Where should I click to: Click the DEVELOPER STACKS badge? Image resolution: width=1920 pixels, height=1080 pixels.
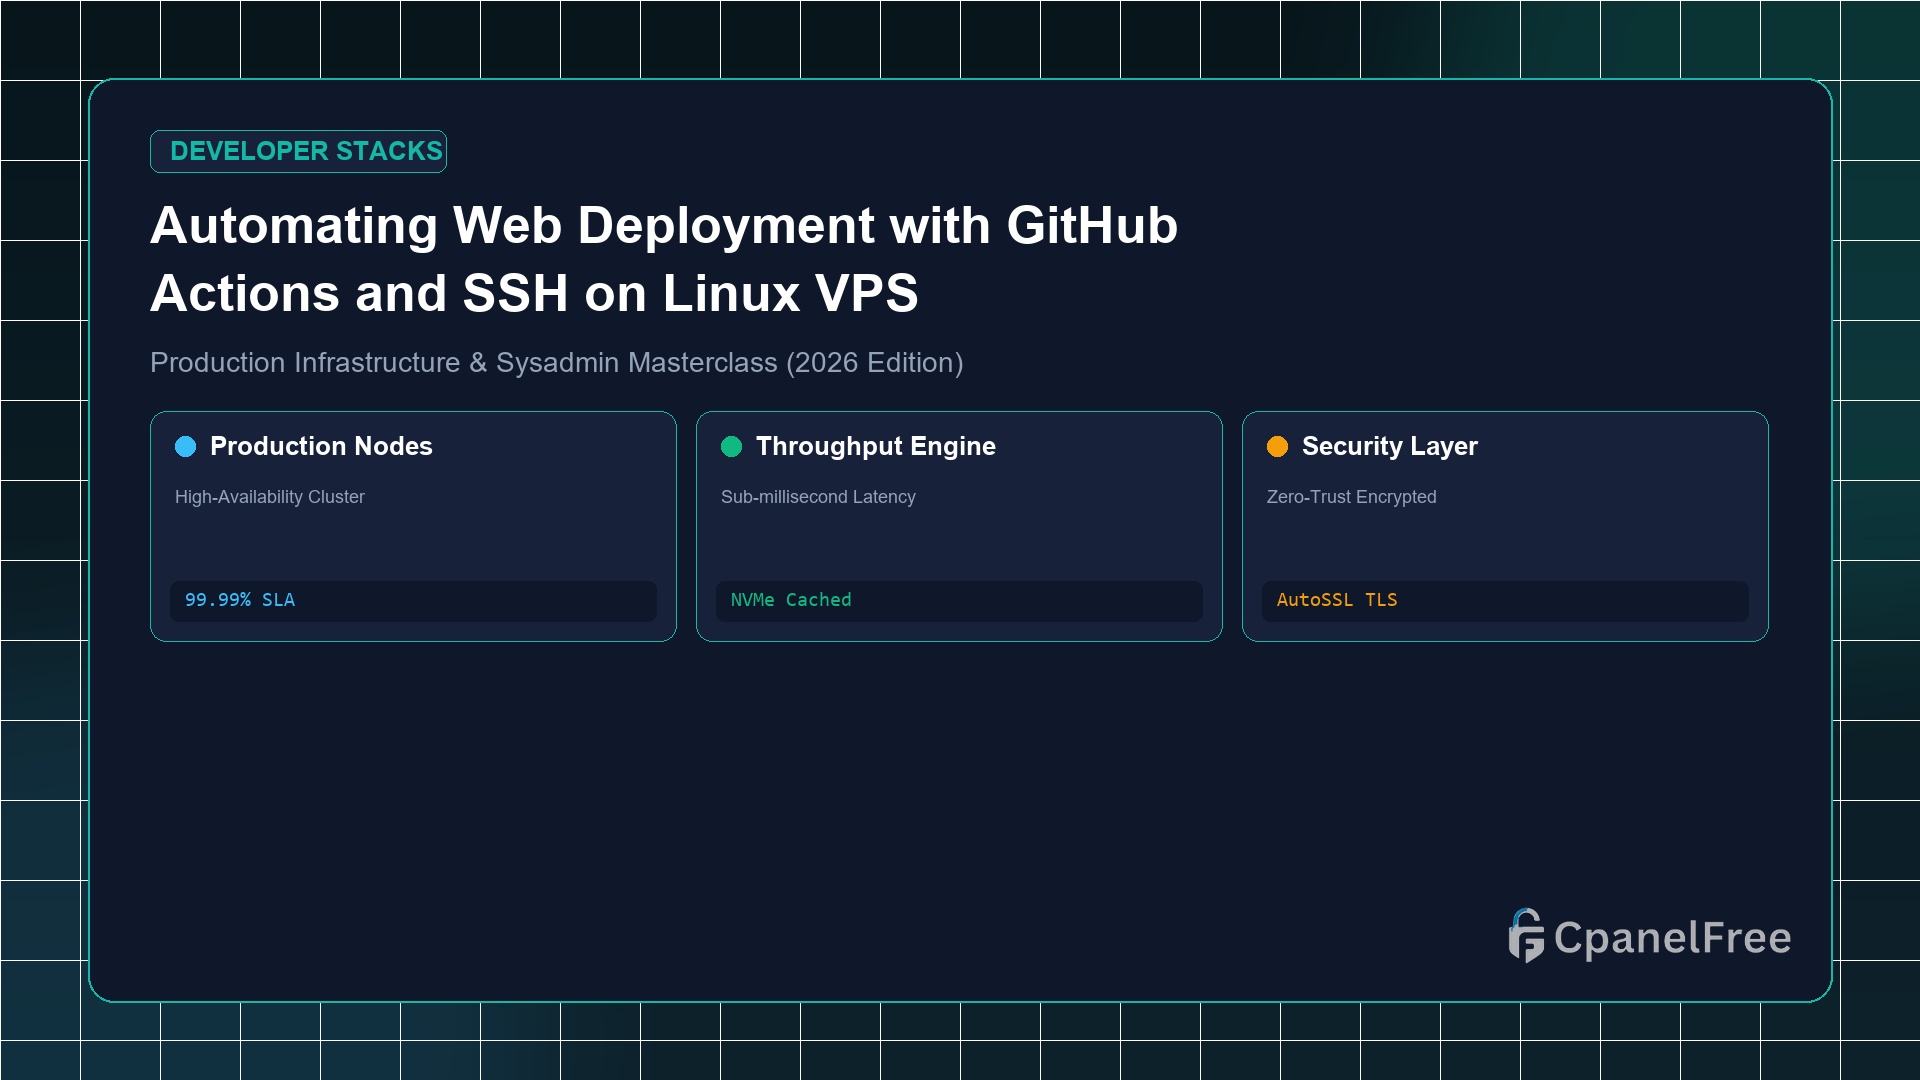(x=298, y=151)
